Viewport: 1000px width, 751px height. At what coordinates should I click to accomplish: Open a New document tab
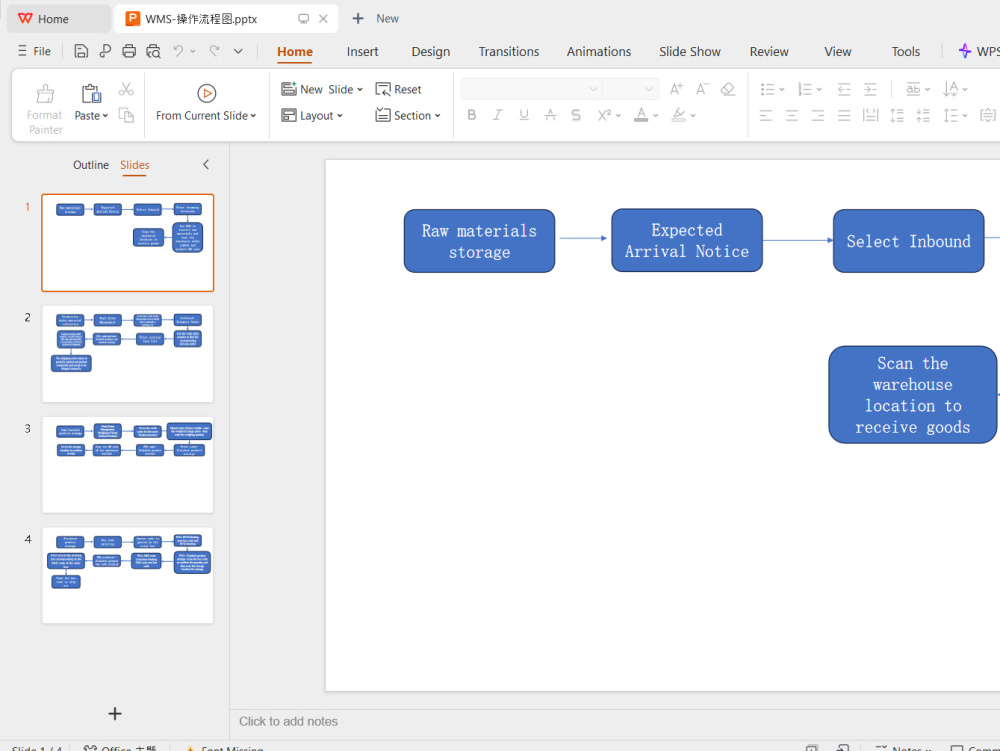click(x=376, y=18)
